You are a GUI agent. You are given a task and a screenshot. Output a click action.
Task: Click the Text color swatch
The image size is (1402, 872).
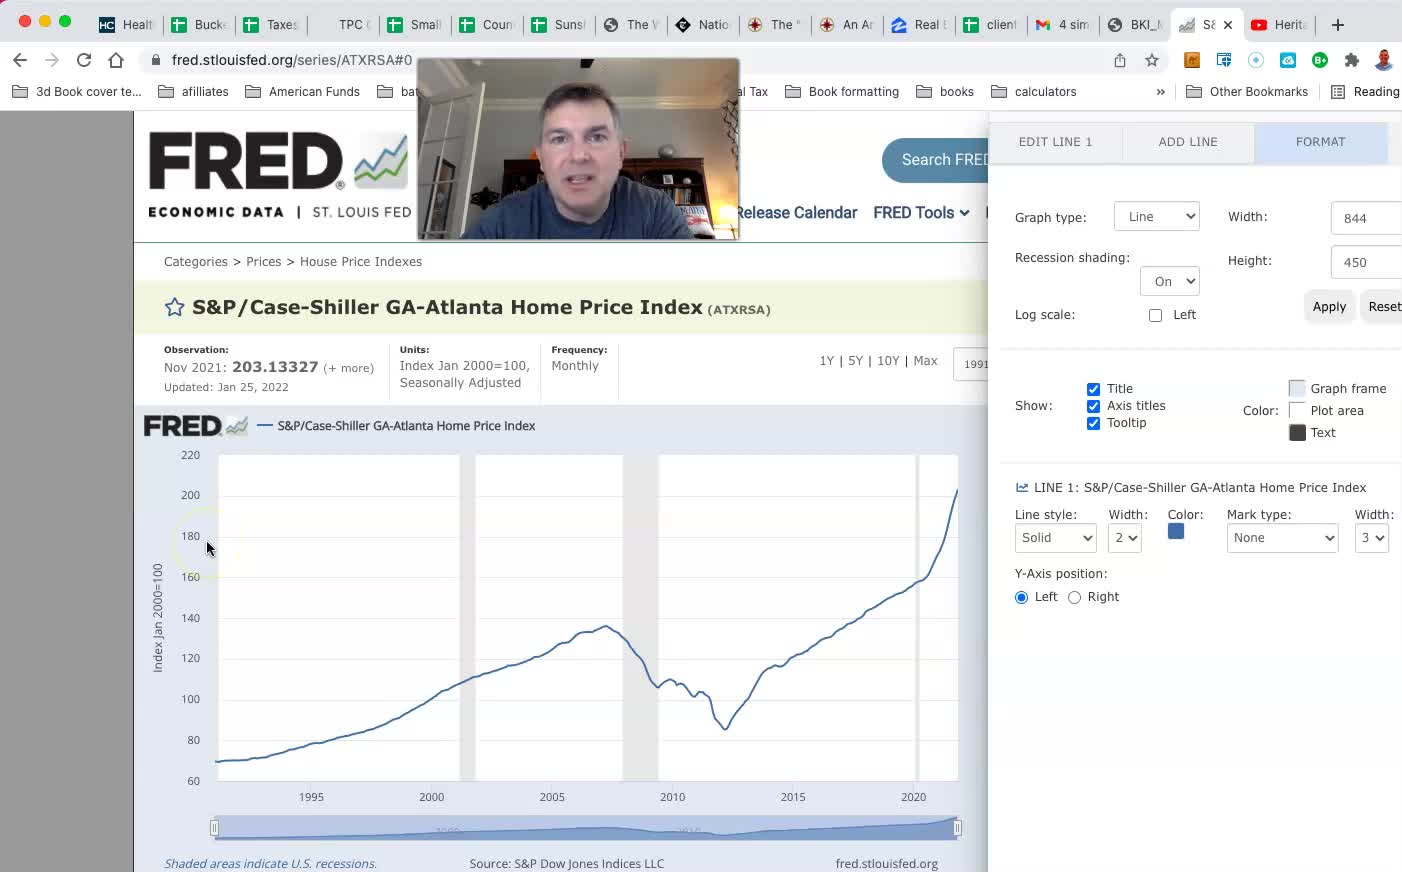pos(1297,433)
